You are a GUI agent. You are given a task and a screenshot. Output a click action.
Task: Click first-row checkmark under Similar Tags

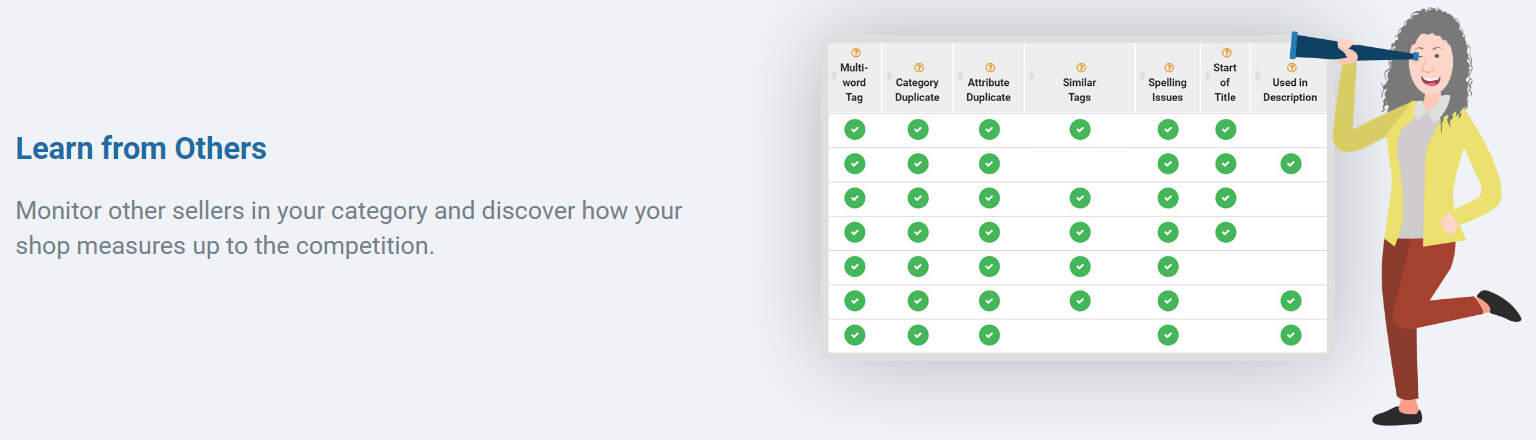[x=1079, y=129]
